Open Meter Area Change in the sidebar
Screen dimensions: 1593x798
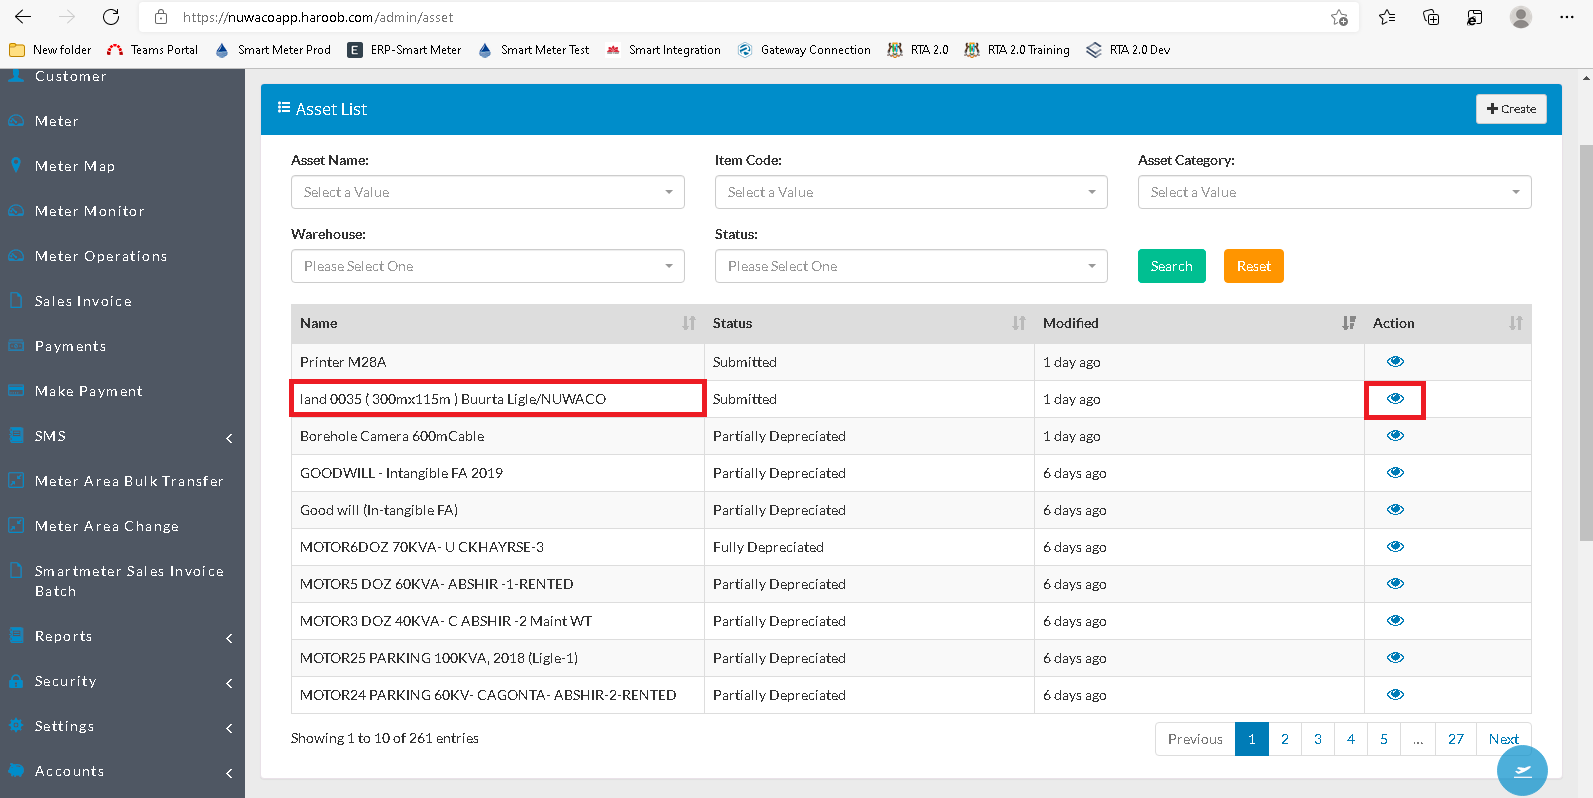pos(122,526)
